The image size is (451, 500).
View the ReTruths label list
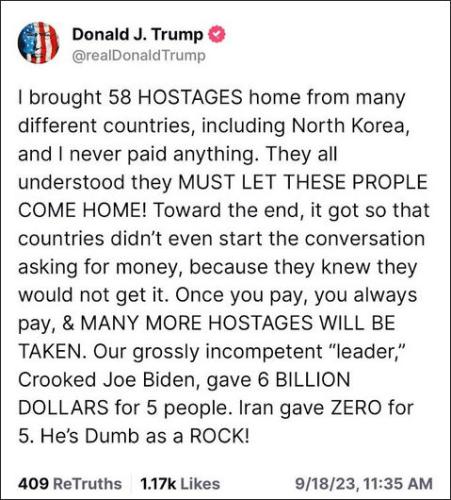pyautogui.click(x=87, y=483)
